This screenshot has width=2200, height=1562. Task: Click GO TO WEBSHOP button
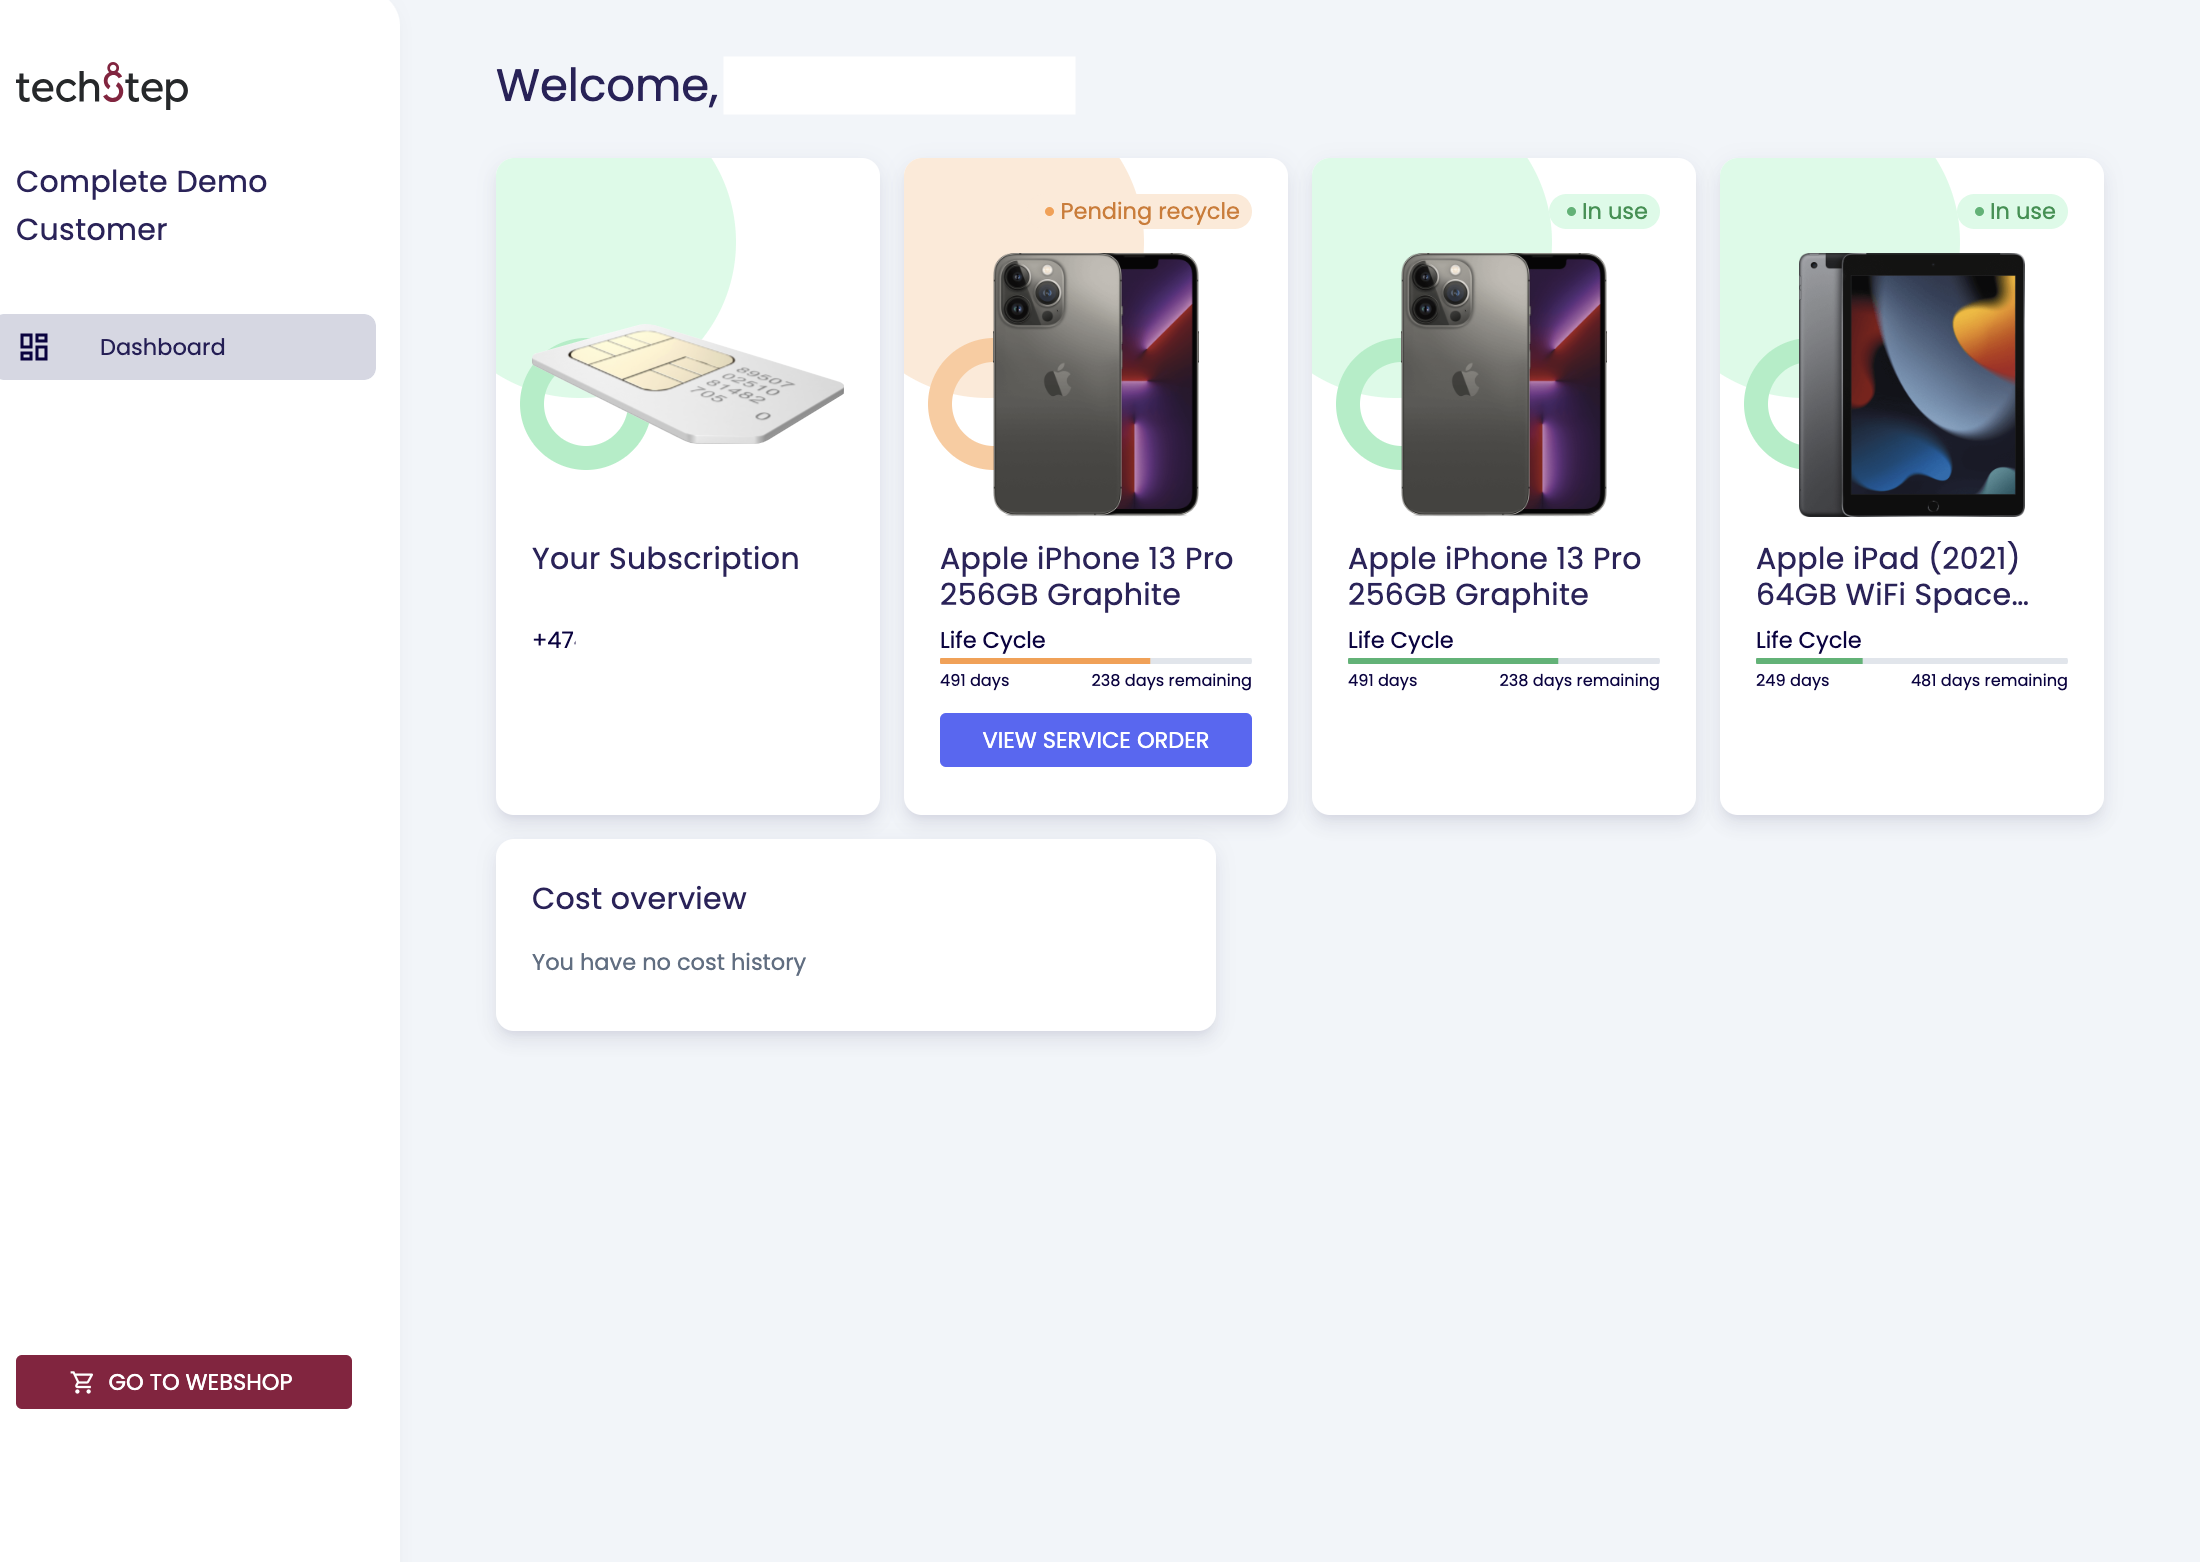click(183, 1381)
